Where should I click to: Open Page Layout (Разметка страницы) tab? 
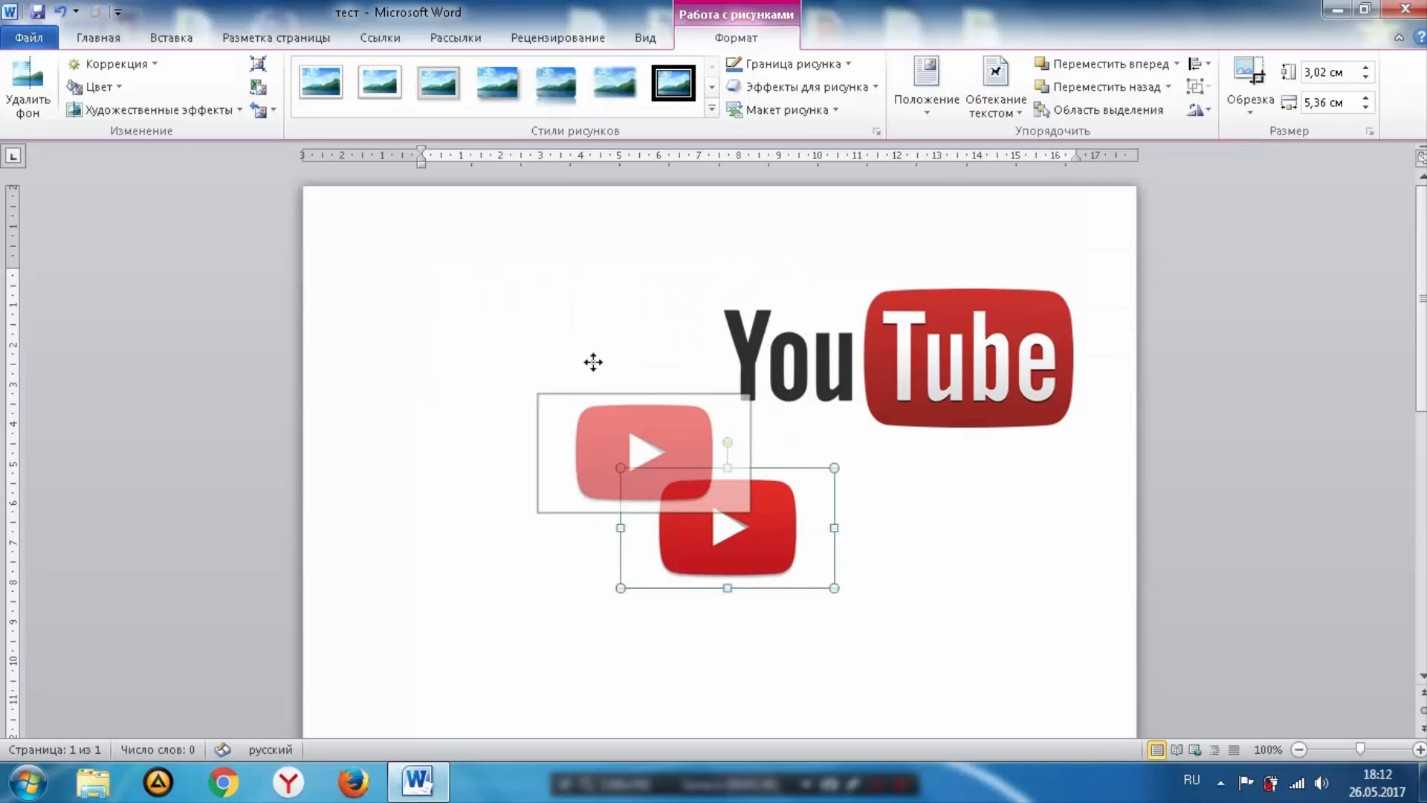click(276, 38)
